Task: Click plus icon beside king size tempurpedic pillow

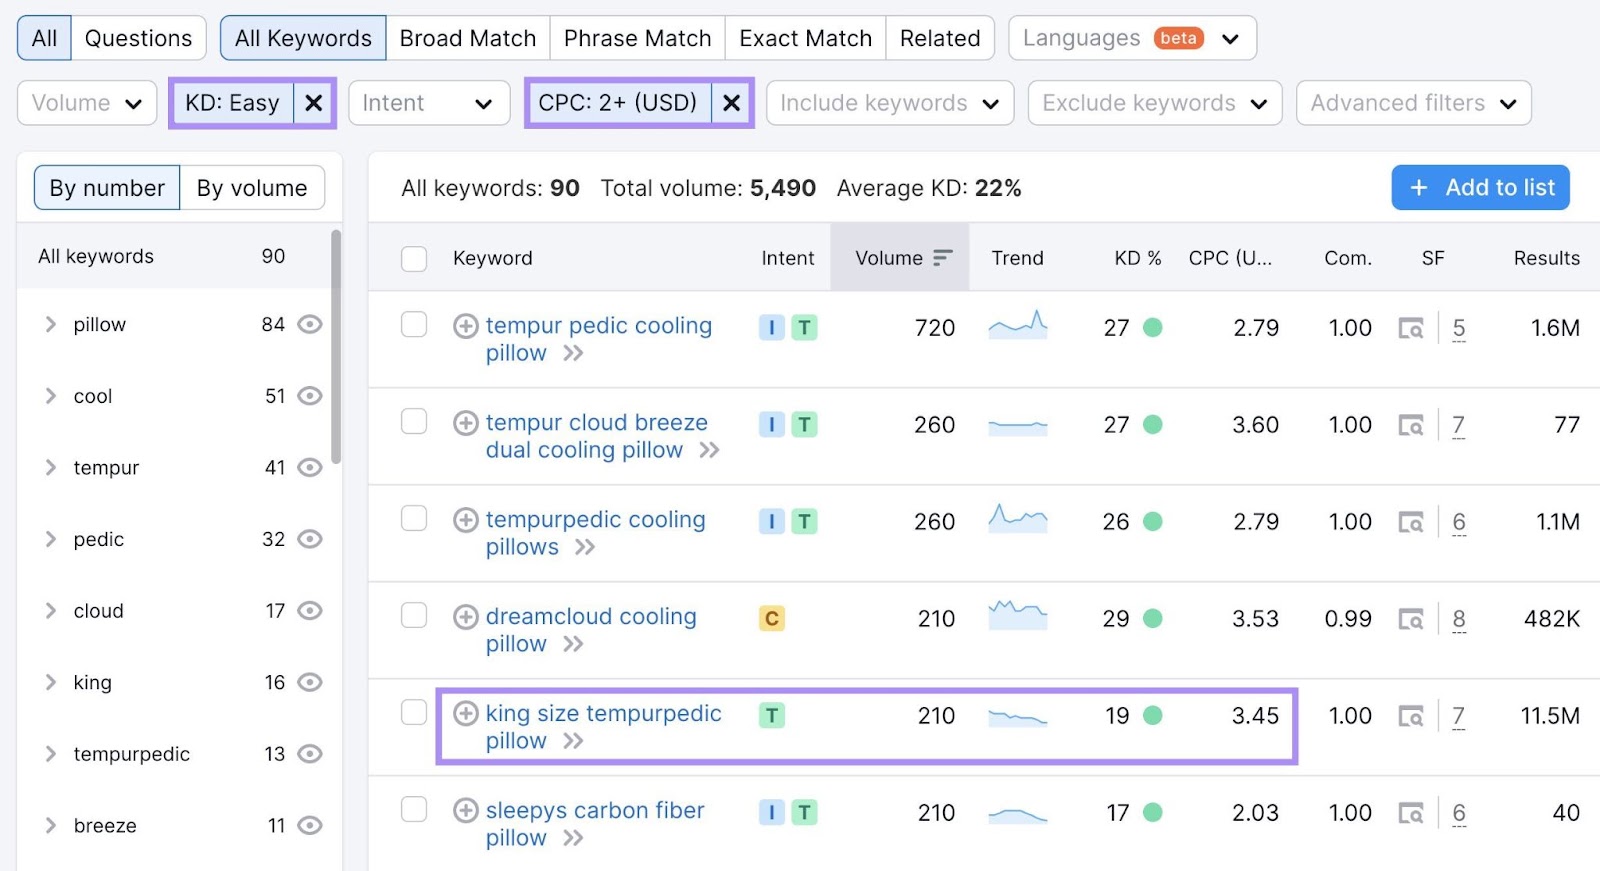Action: 465,714
